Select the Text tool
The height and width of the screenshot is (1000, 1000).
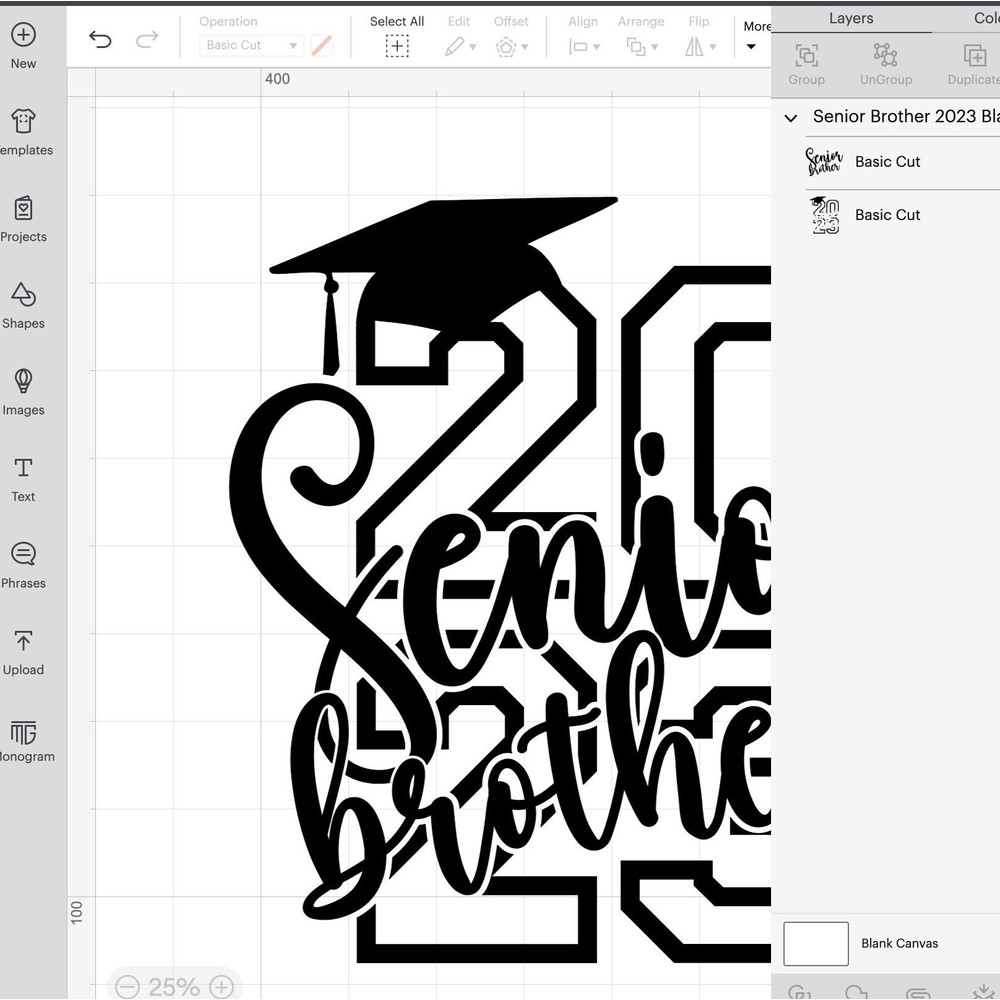tap(23, 468)
